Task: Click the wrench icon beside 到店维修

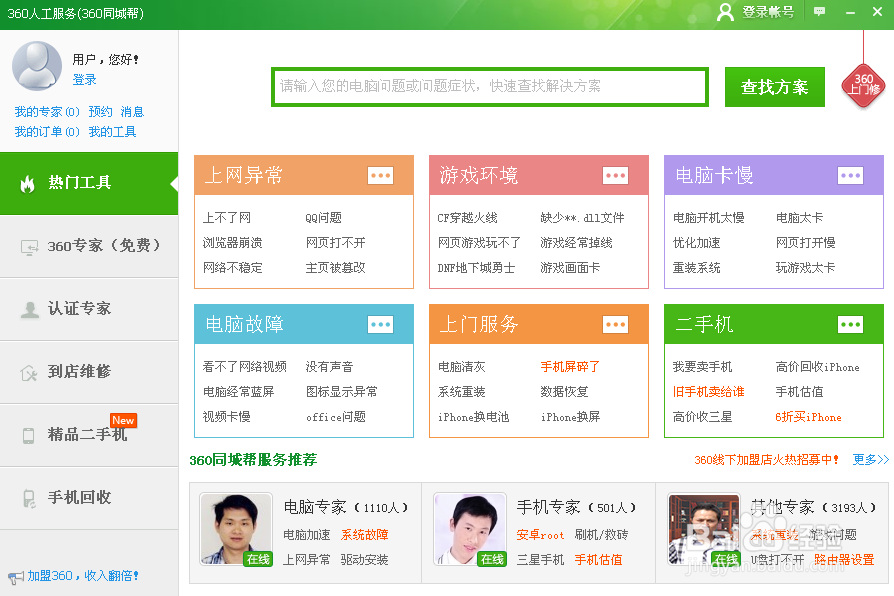Action: [29, 373]
